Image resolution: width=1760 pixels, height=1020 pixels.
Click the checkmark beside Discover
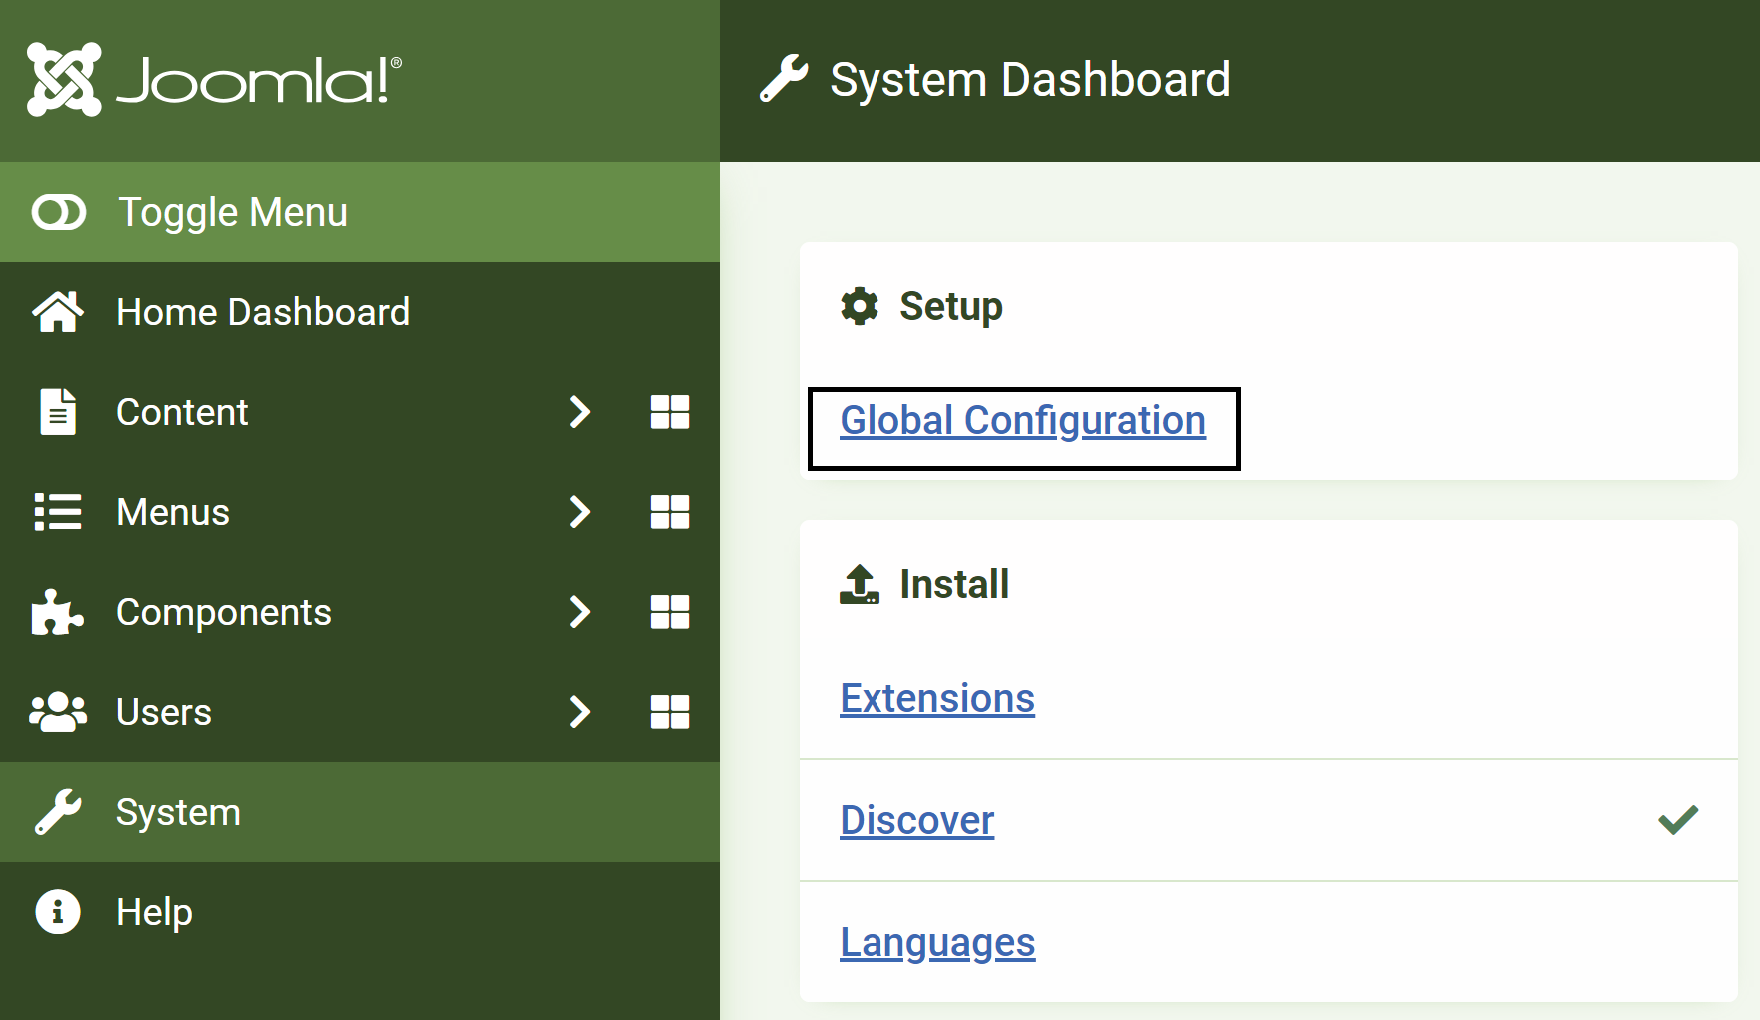click(1678, 820)
